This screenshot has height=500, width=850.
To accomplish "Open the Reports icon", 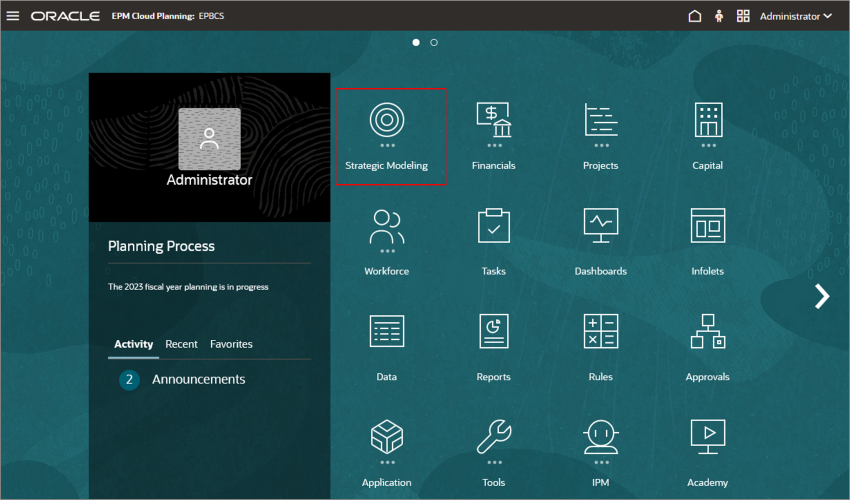I will [x=494, y=331].
